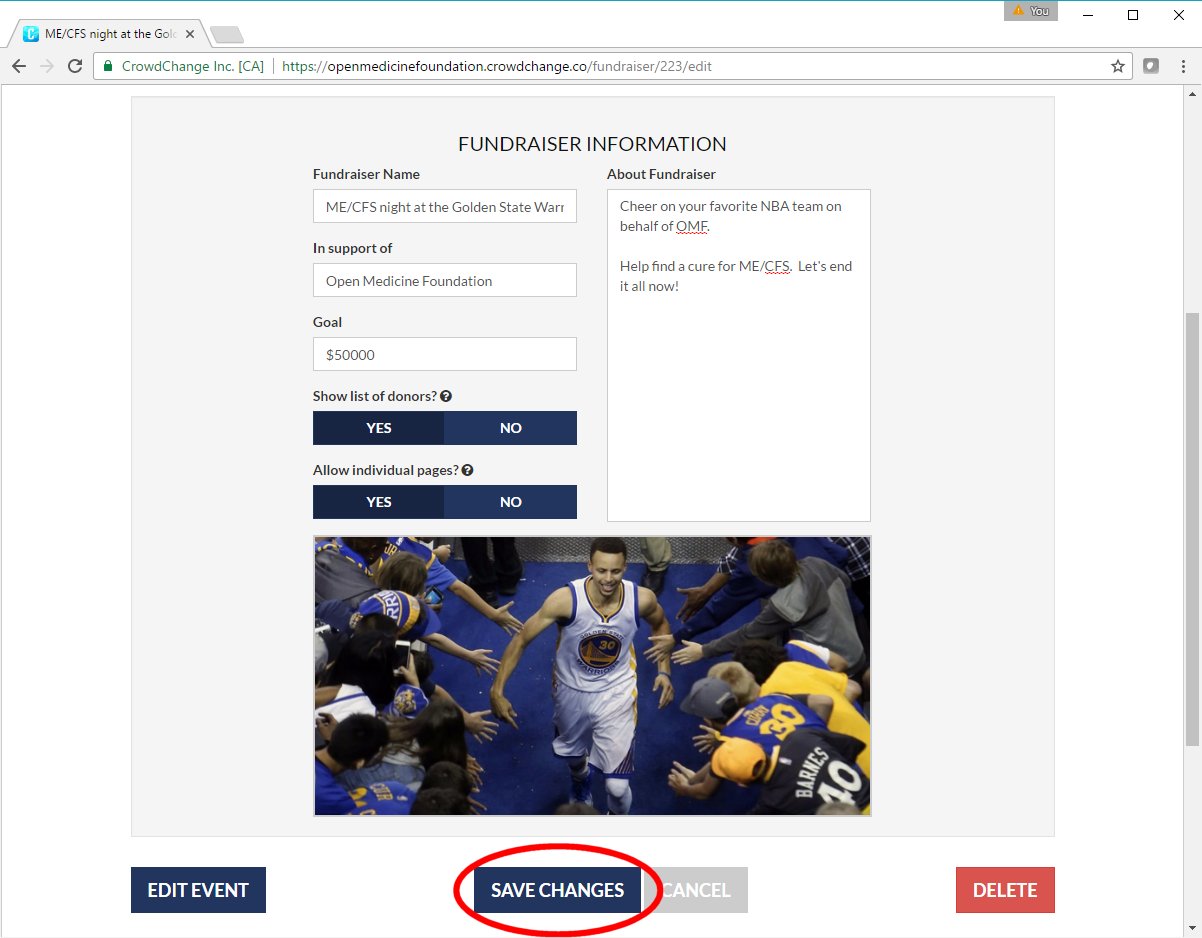This screenshot has width=1202, height=938.
Task: Click the CrowdChange favicon on the browser tab
Action: click(x=31, y=34)
